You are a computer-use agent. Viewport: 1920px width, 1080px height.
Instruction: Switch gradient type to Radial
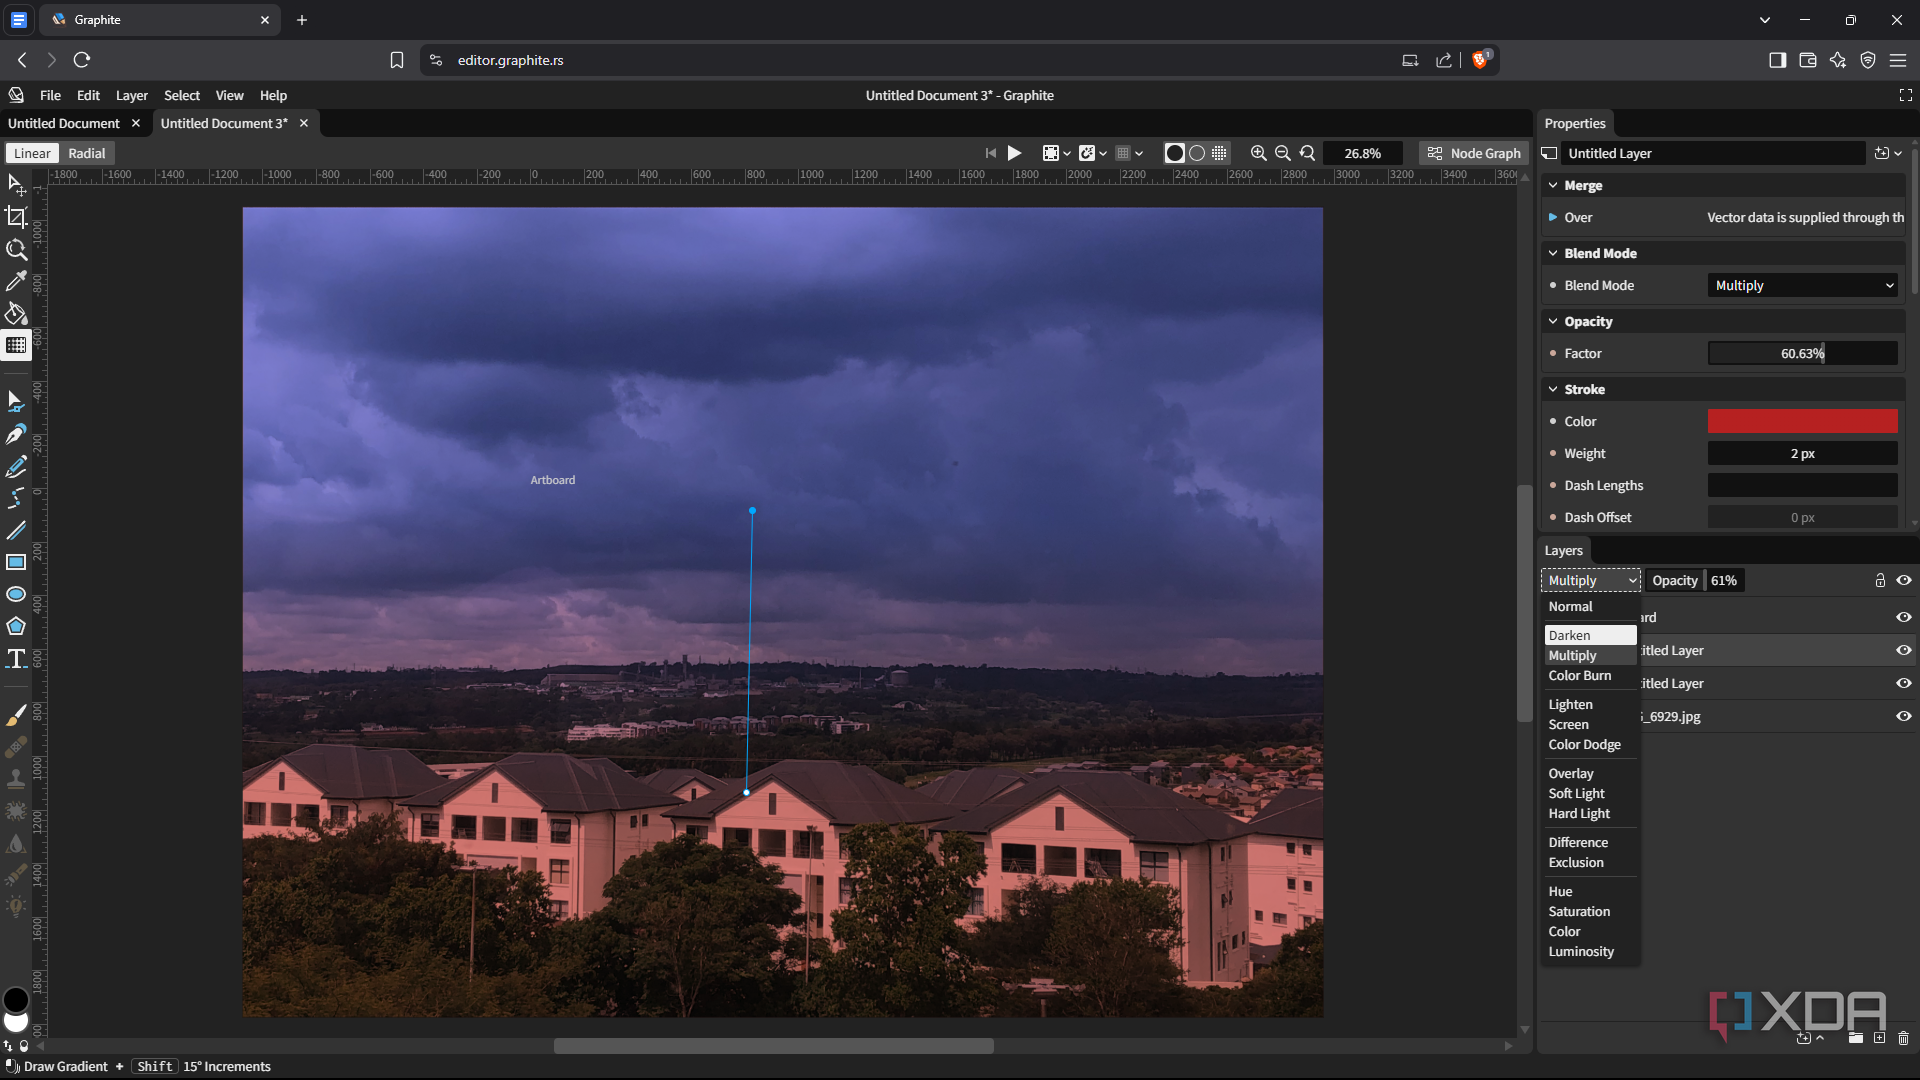coord(86,153)
